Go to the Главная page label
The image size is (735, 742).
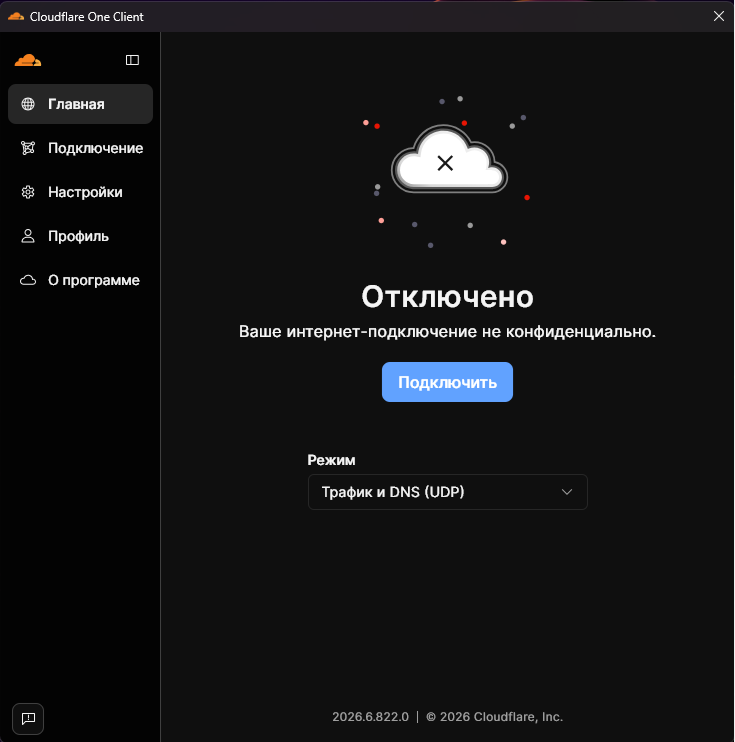76,104
